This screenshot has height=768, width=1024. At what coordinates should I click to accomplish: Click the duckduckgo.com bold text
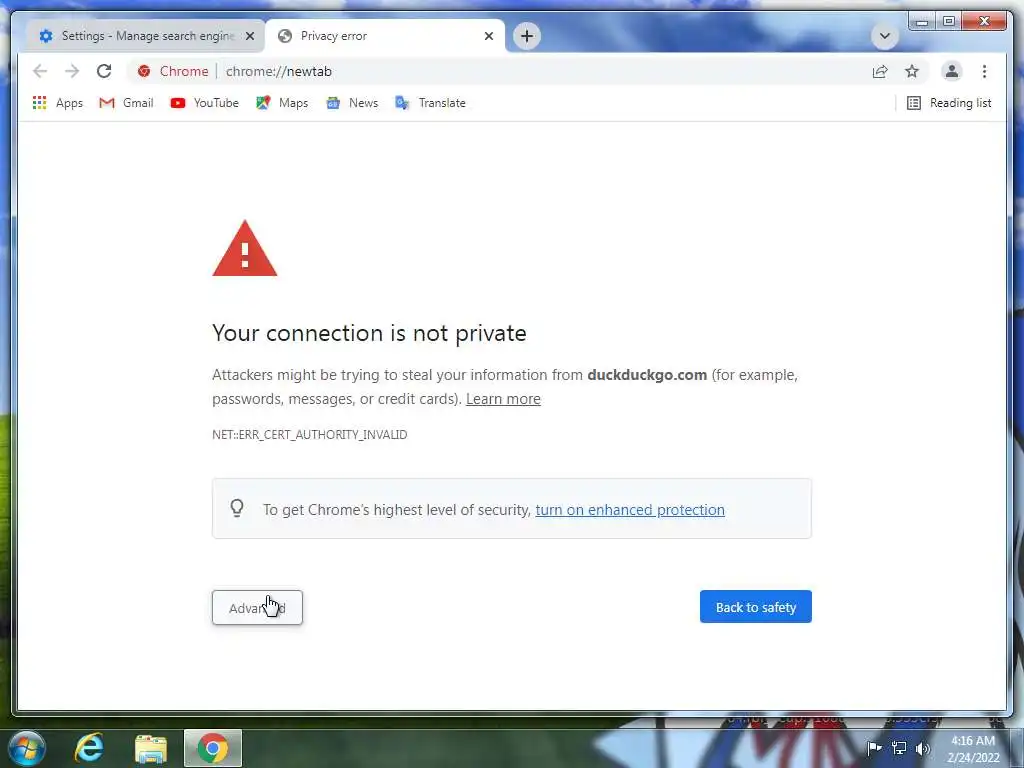click(x=647, y=375)
